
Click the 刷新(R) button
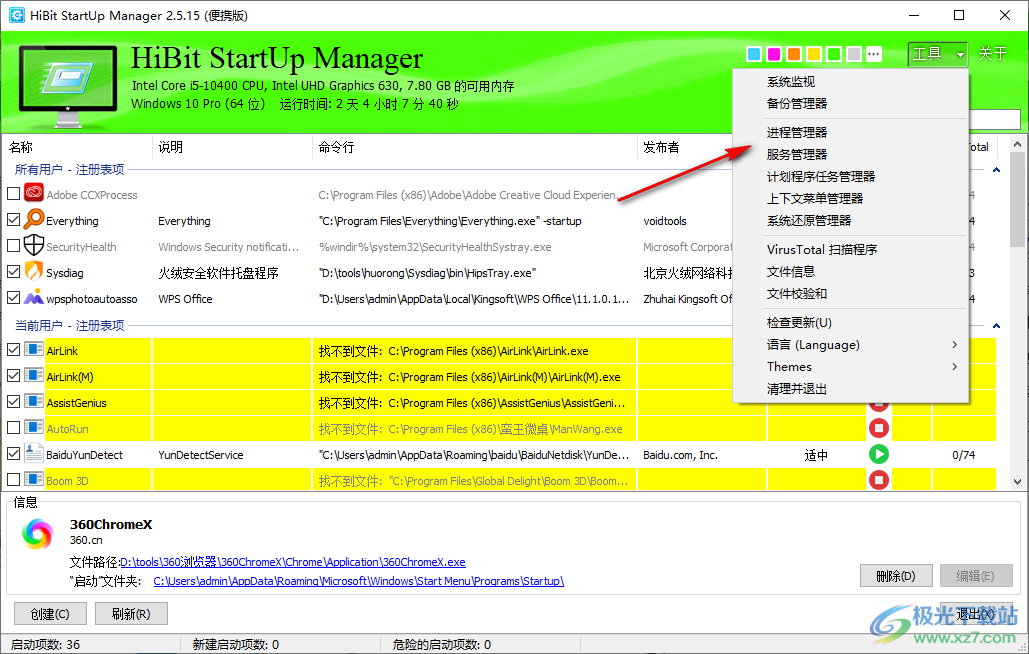(x=131, y=614)
